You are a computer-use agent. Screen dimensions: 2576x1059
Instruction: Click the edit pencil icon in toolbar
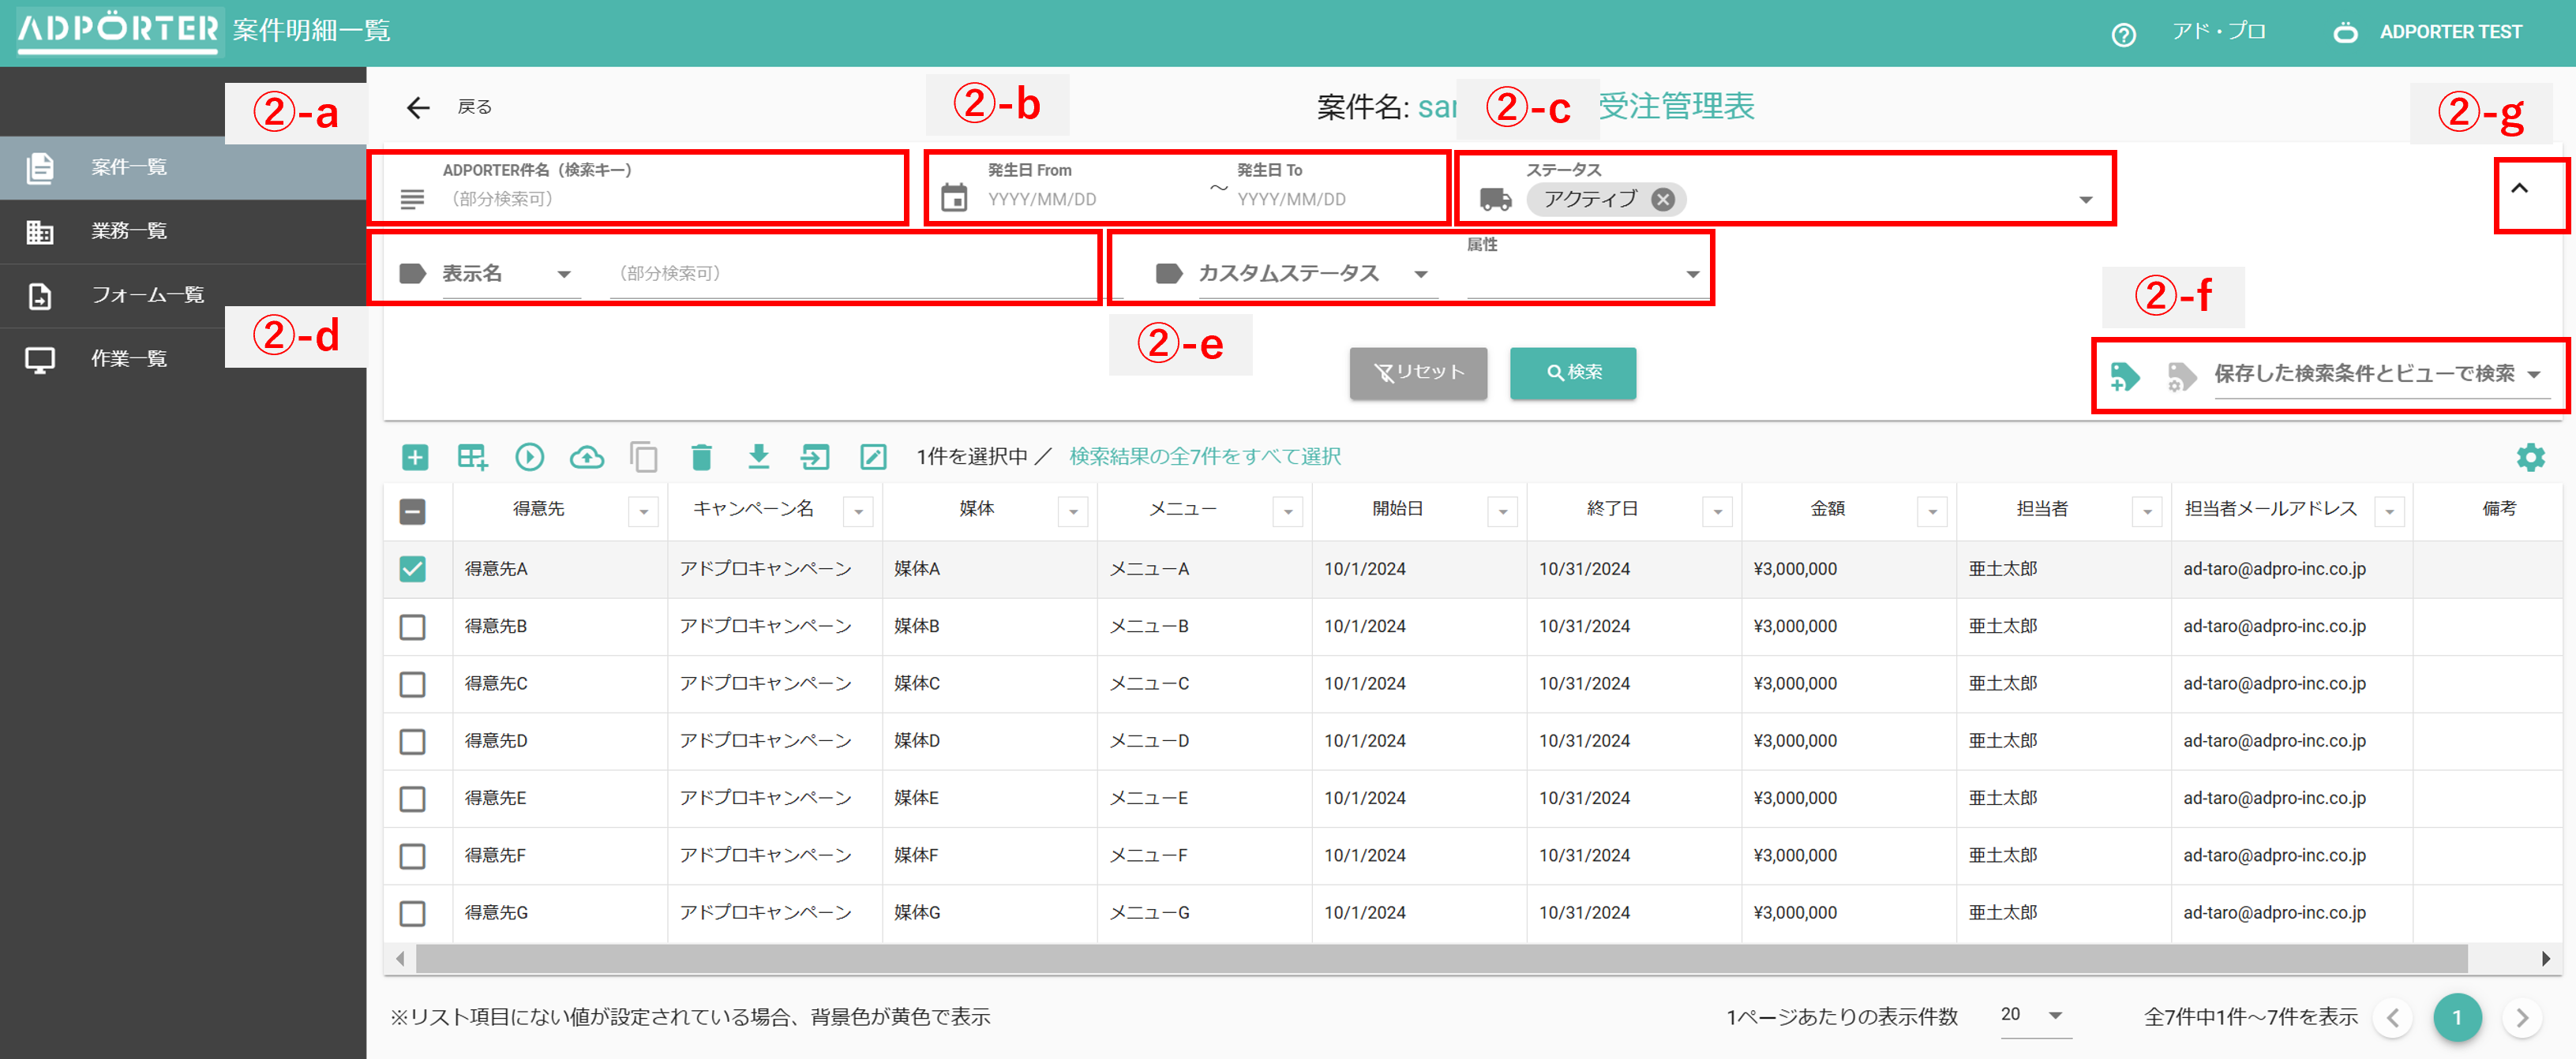click(873, 457)
